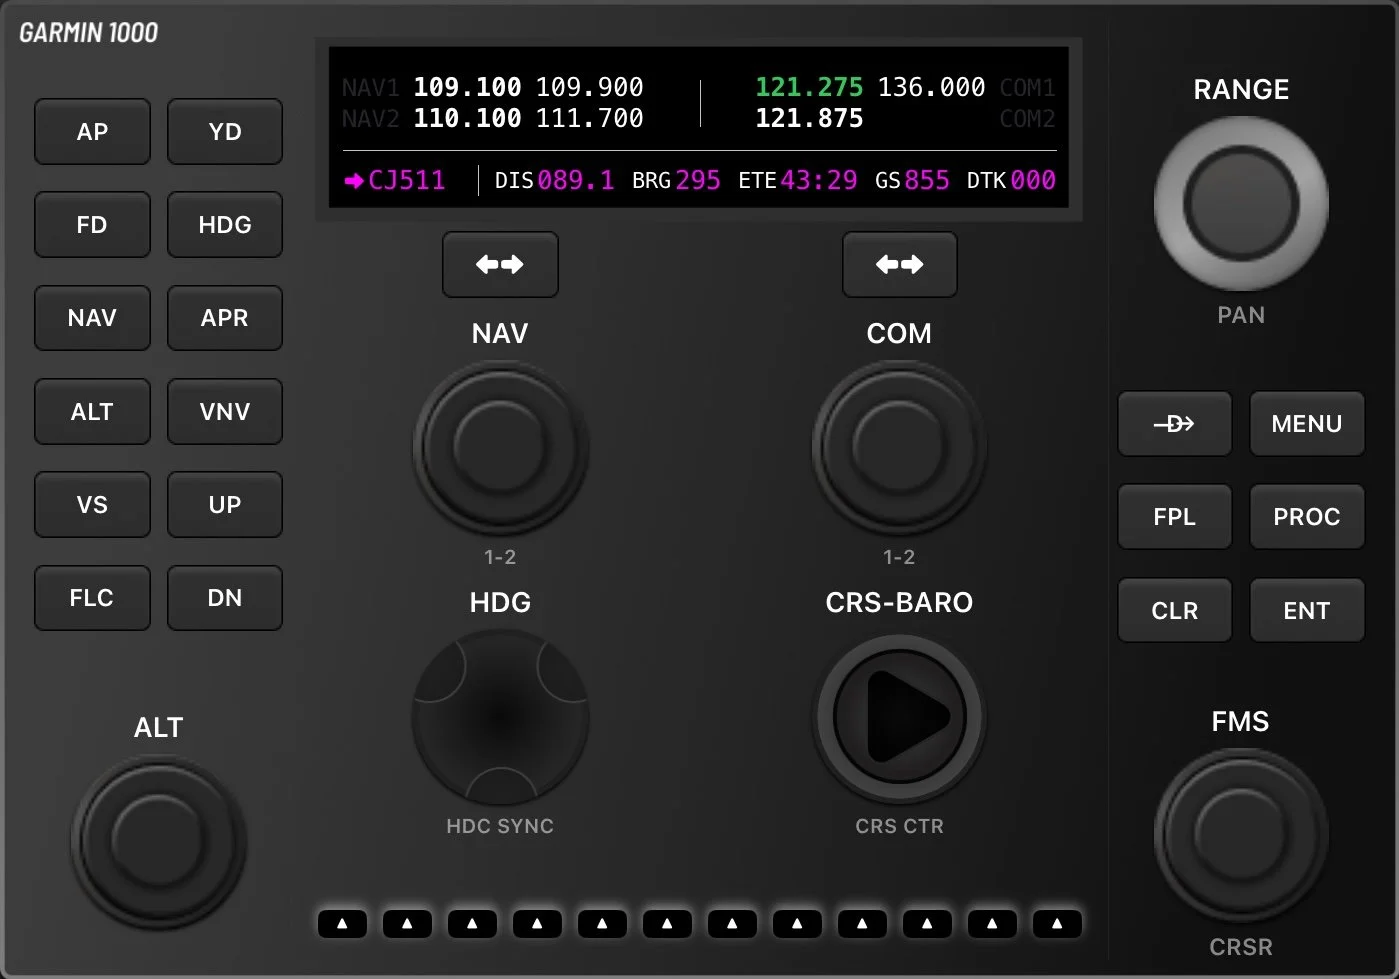The width and height of the screenshot is (1399, 979).
Task: Click the 1-2 label under COM knob
Action: click(x=899, y=557)
